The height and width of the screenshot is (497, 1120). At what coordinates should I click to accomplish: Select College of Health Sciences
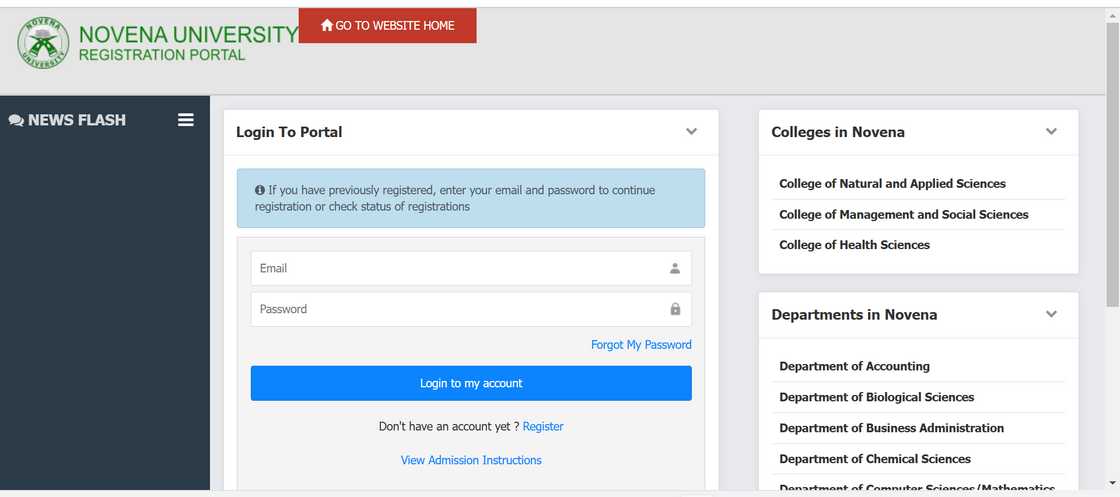point(854,245)
